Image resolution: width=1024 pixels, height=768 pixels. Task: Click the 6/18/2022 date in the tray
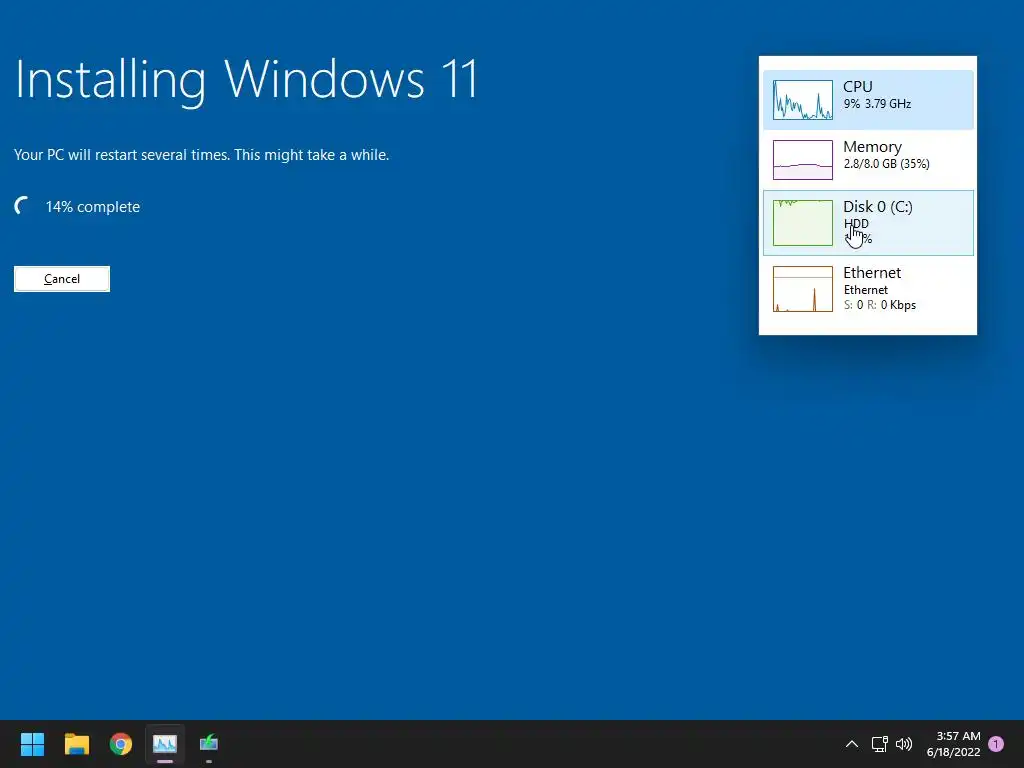(953, 752)
